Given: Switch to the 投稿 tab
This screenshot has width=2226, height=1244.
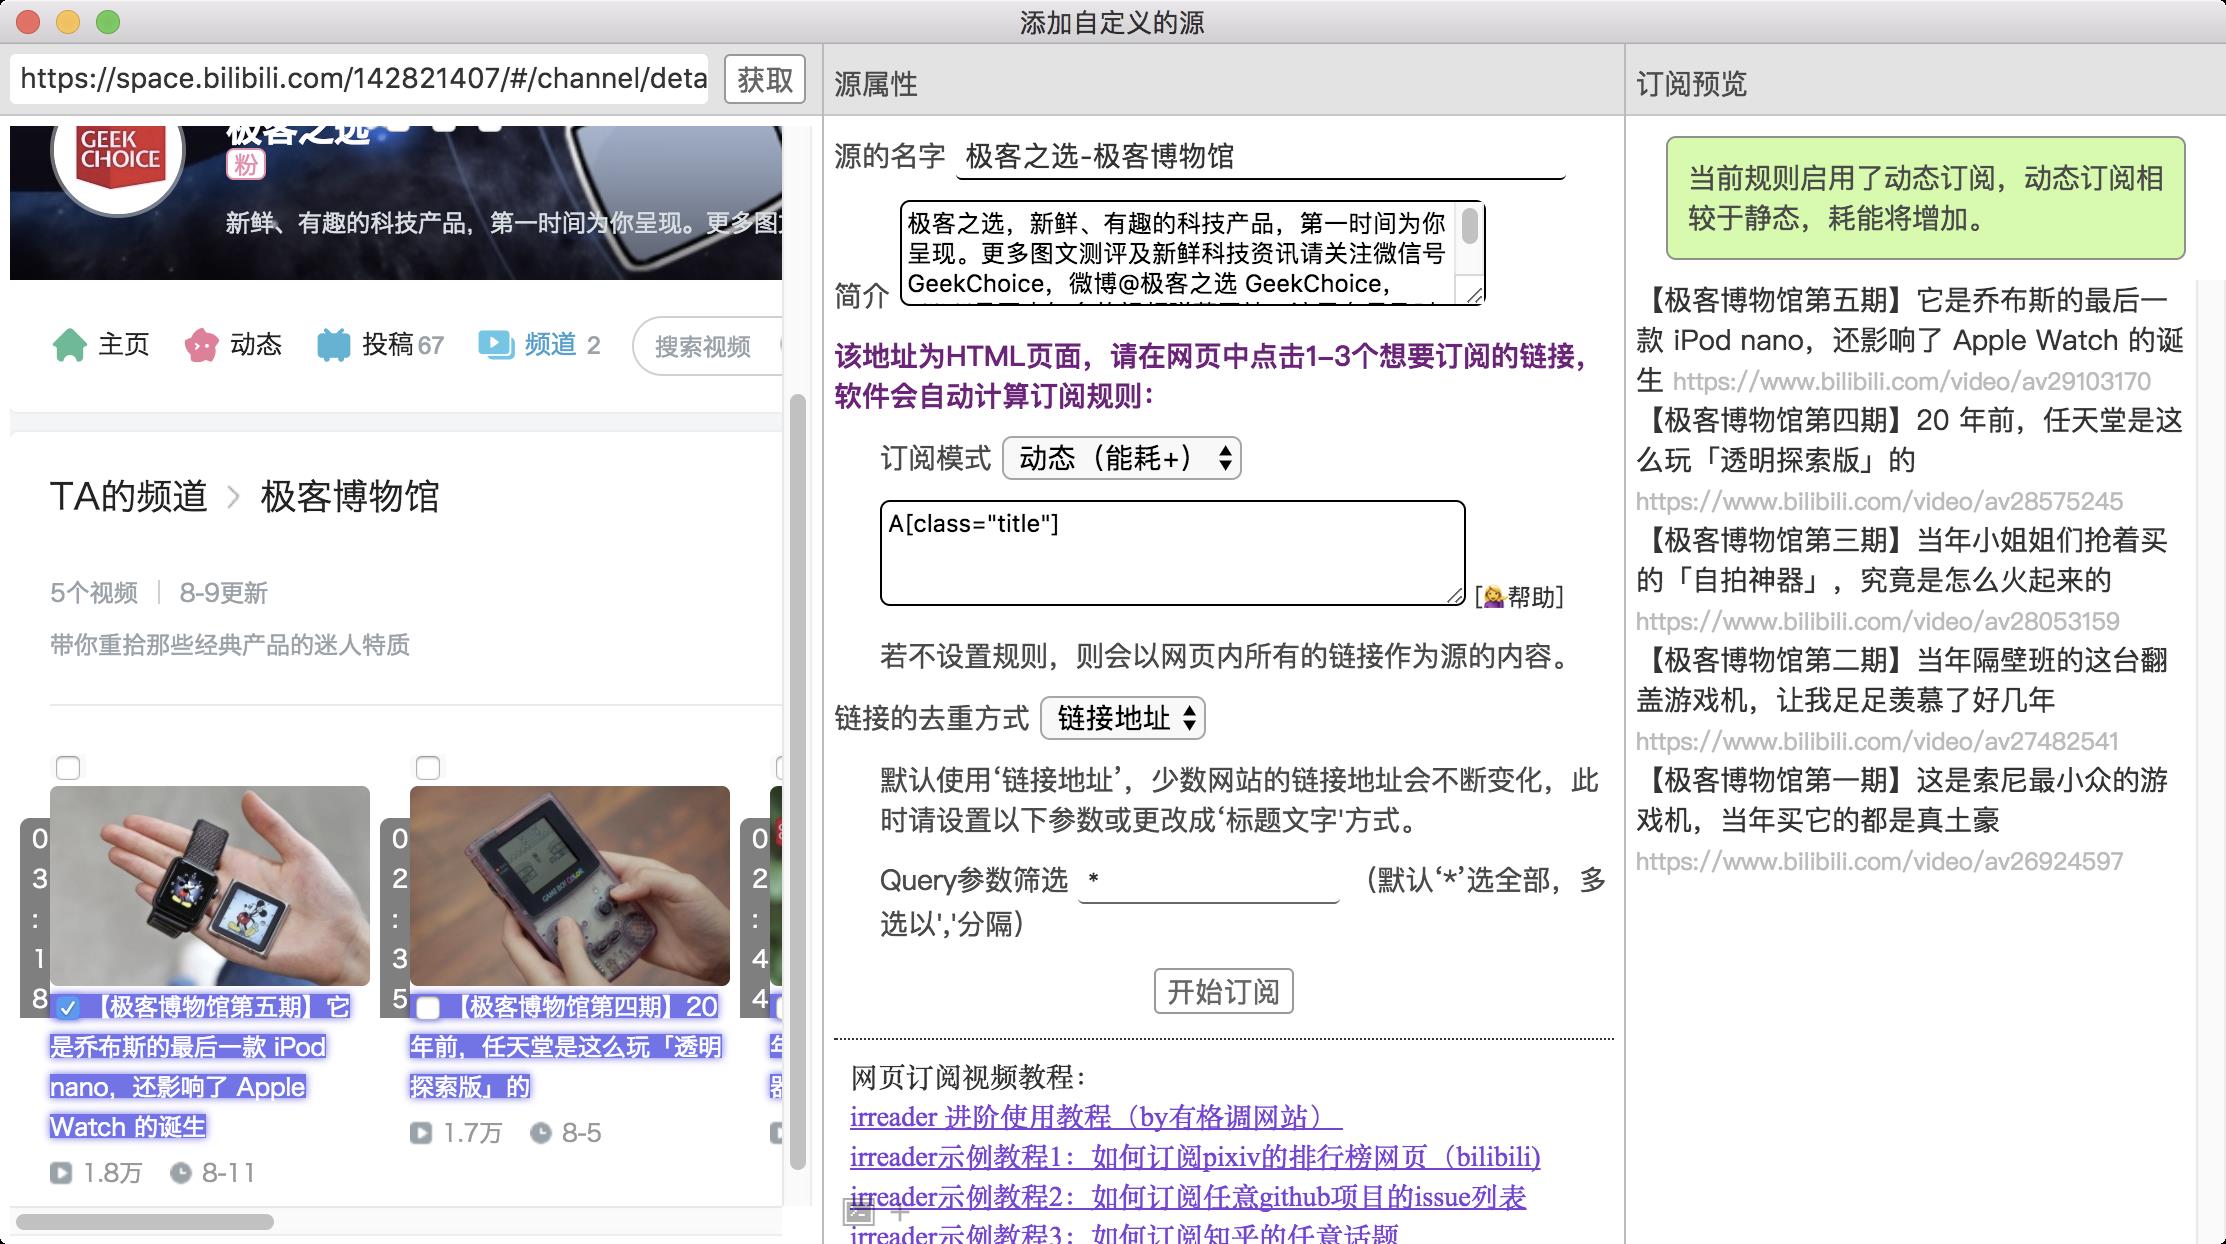Looking at the screenshot, I should point(388,345).
